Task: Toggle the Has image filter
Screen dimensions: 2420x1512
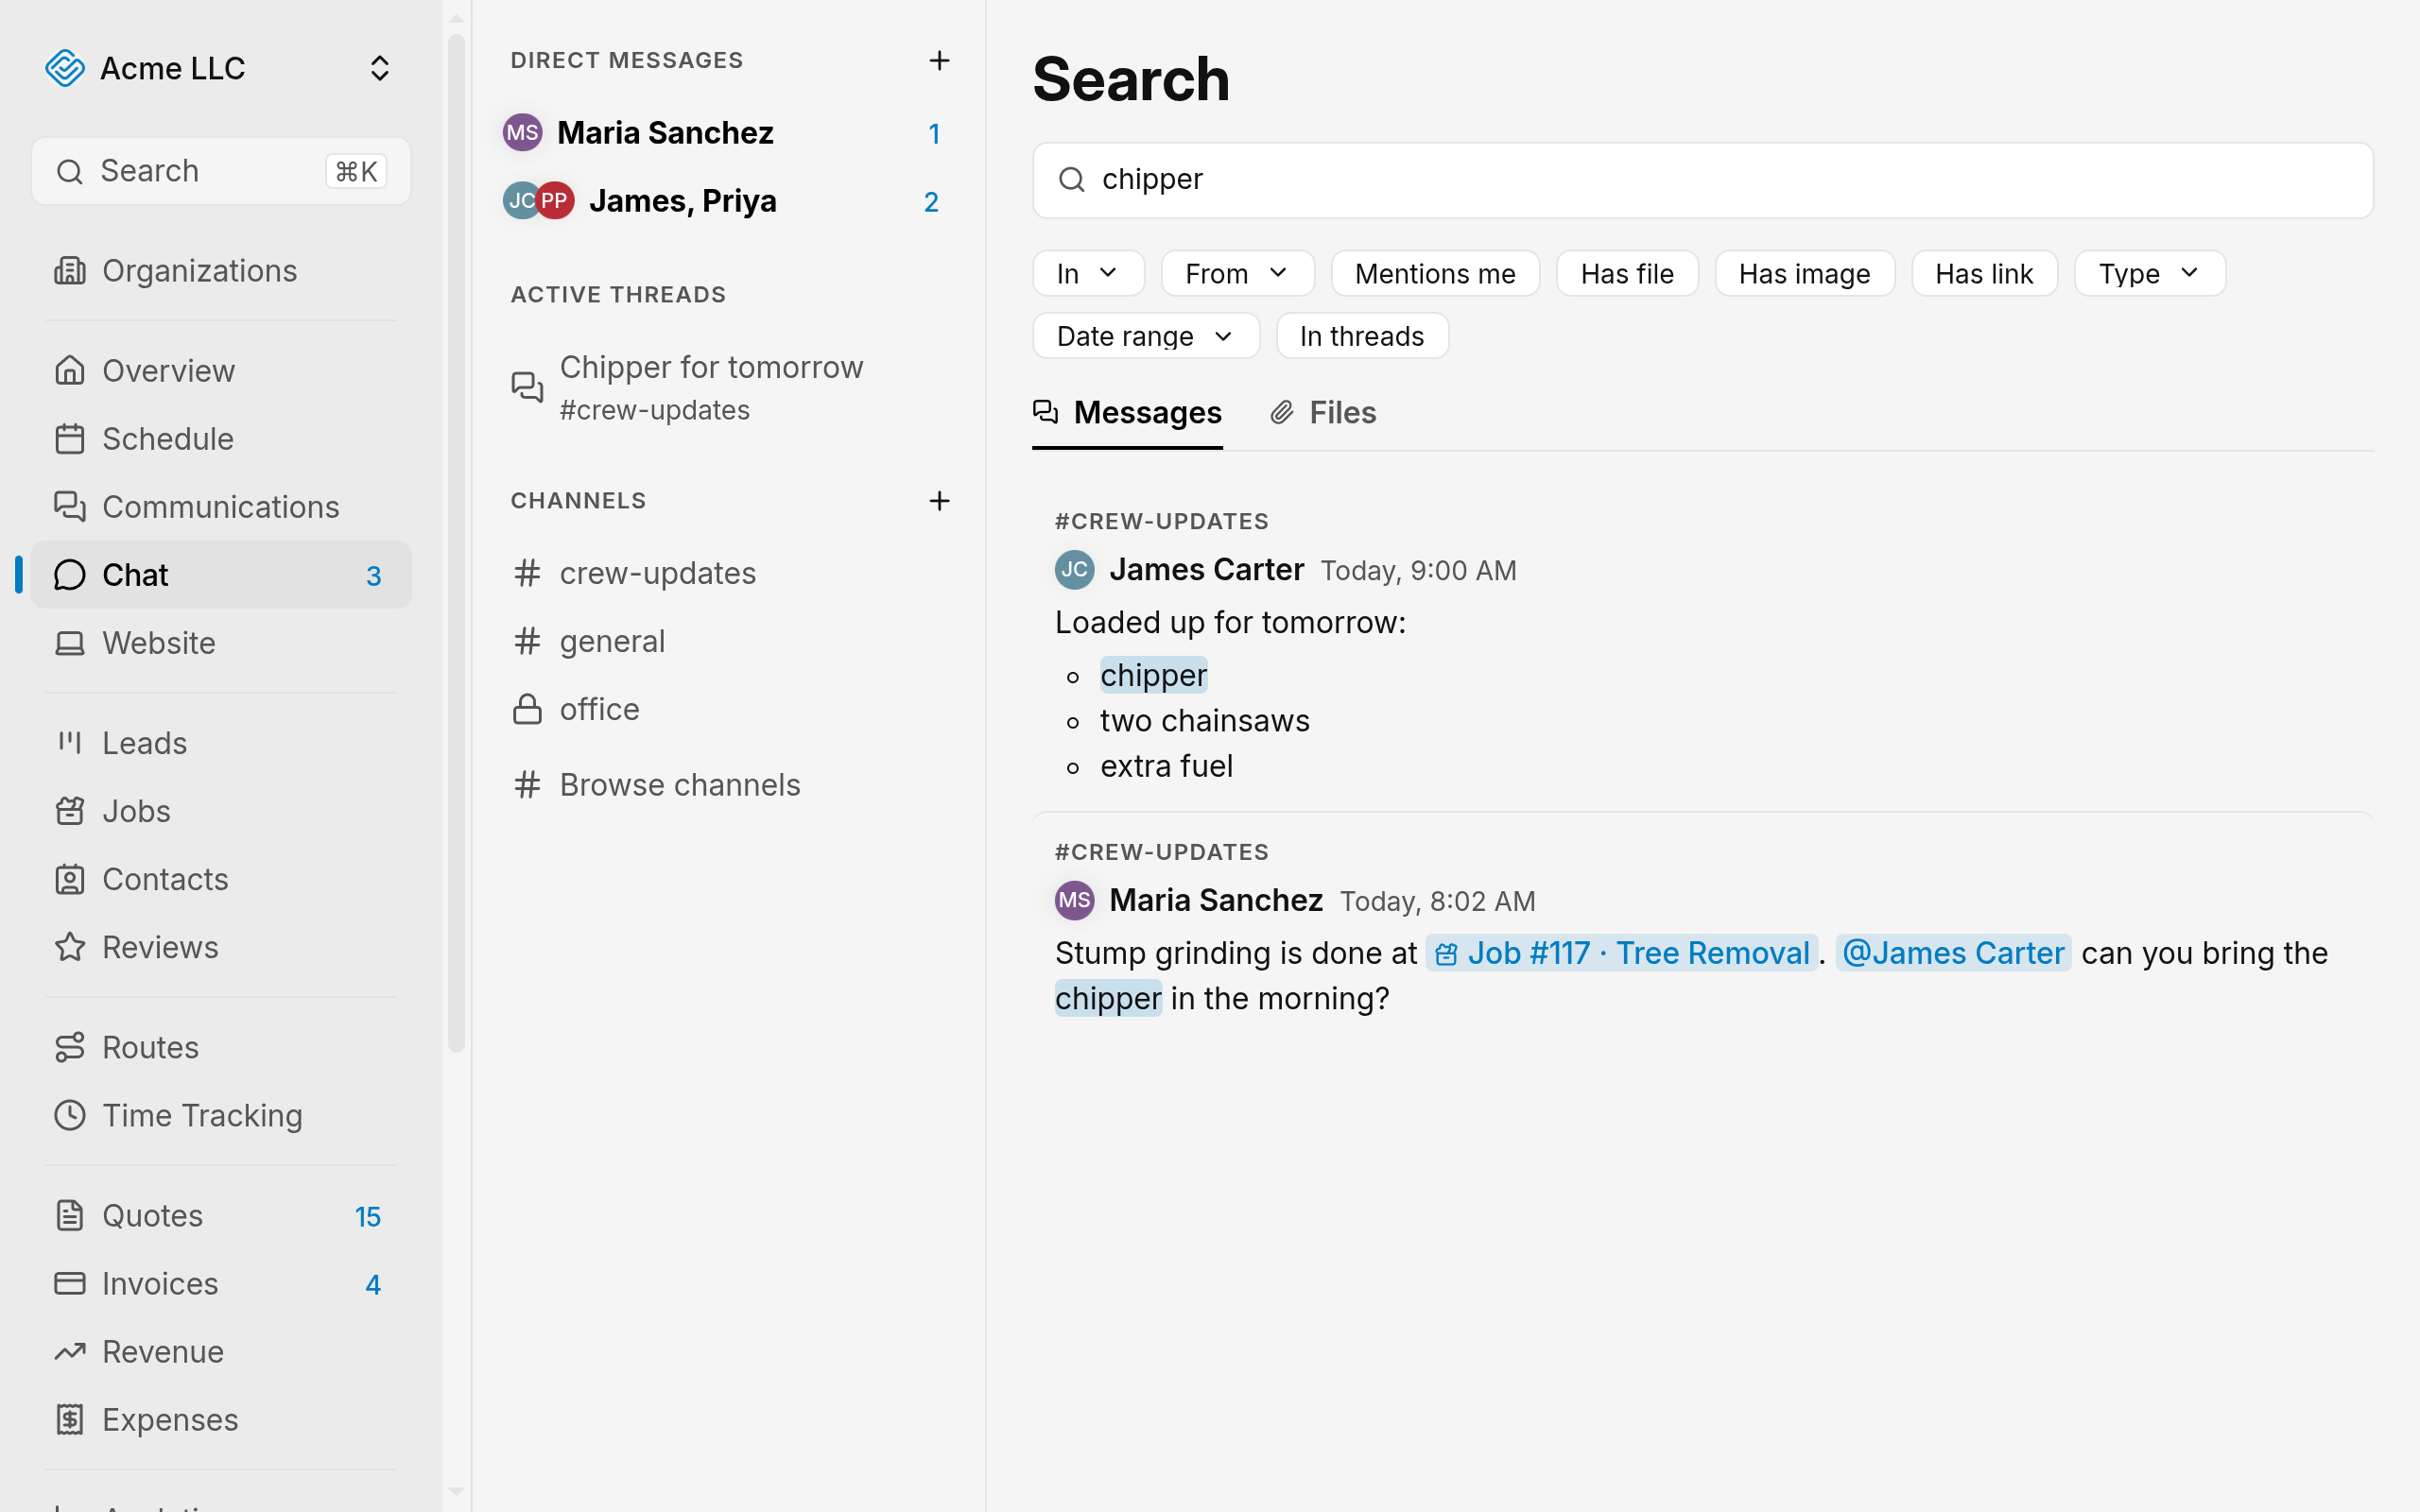Action: click(1804, 274)
